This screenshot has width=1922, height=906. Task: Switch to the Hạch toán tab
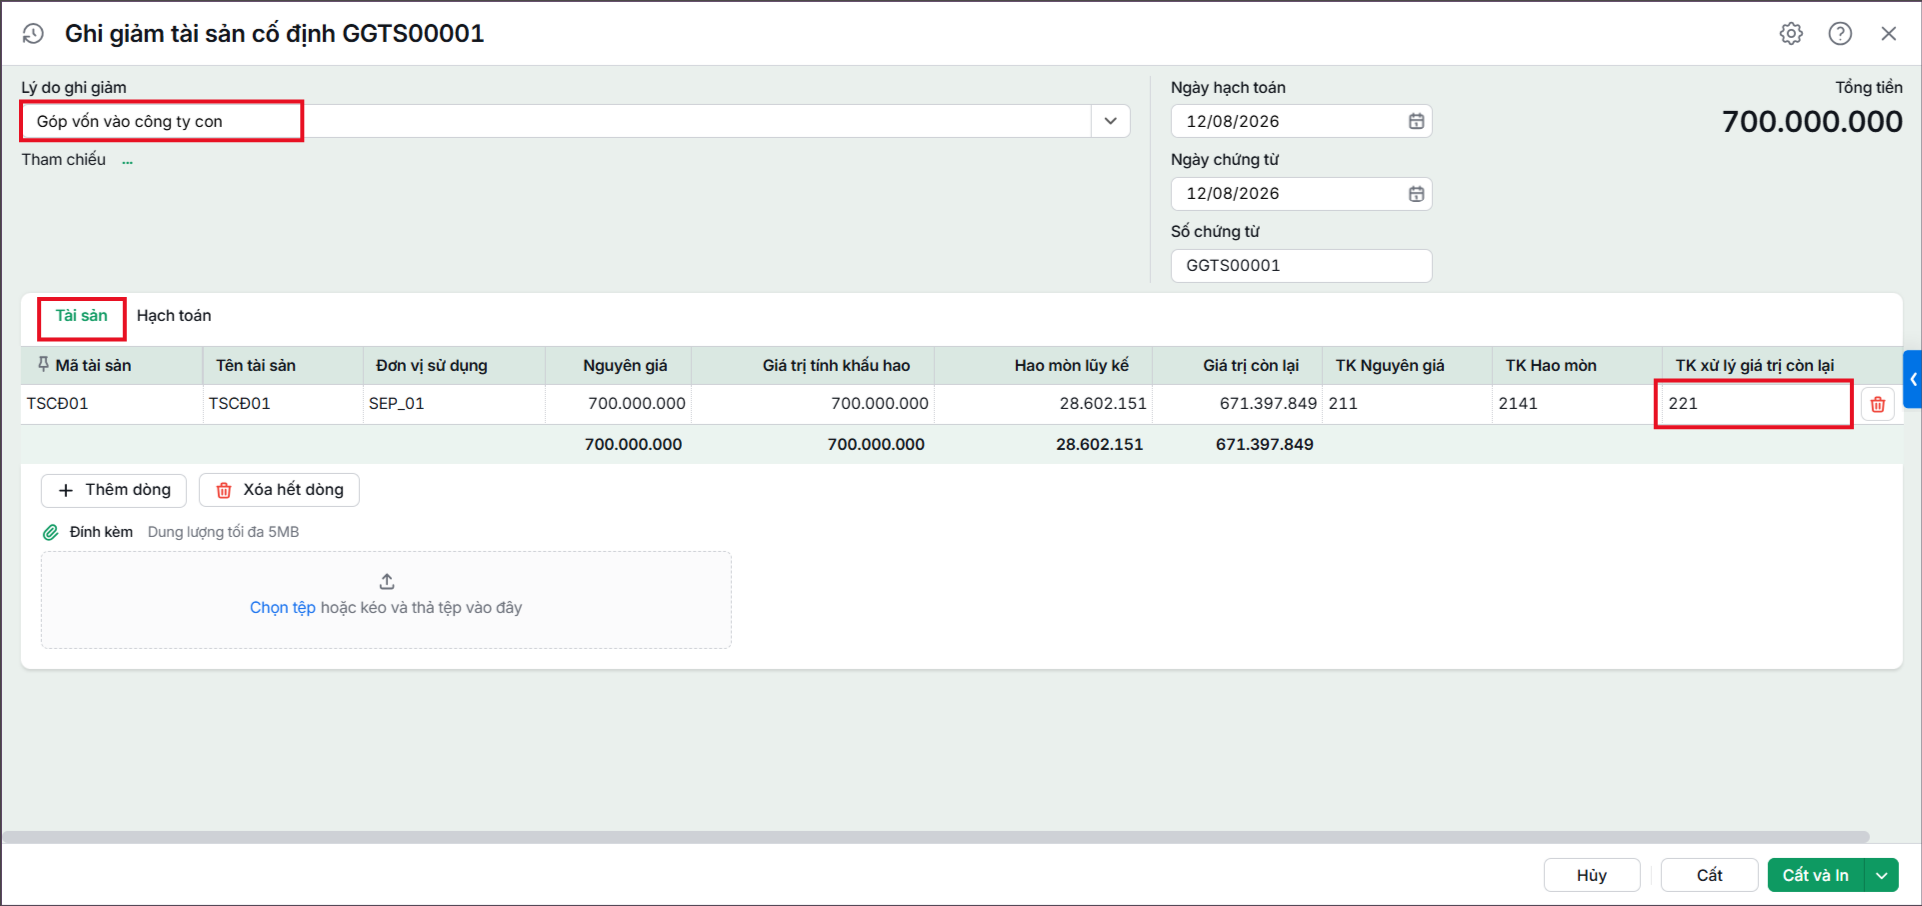[x=174, y=316]
